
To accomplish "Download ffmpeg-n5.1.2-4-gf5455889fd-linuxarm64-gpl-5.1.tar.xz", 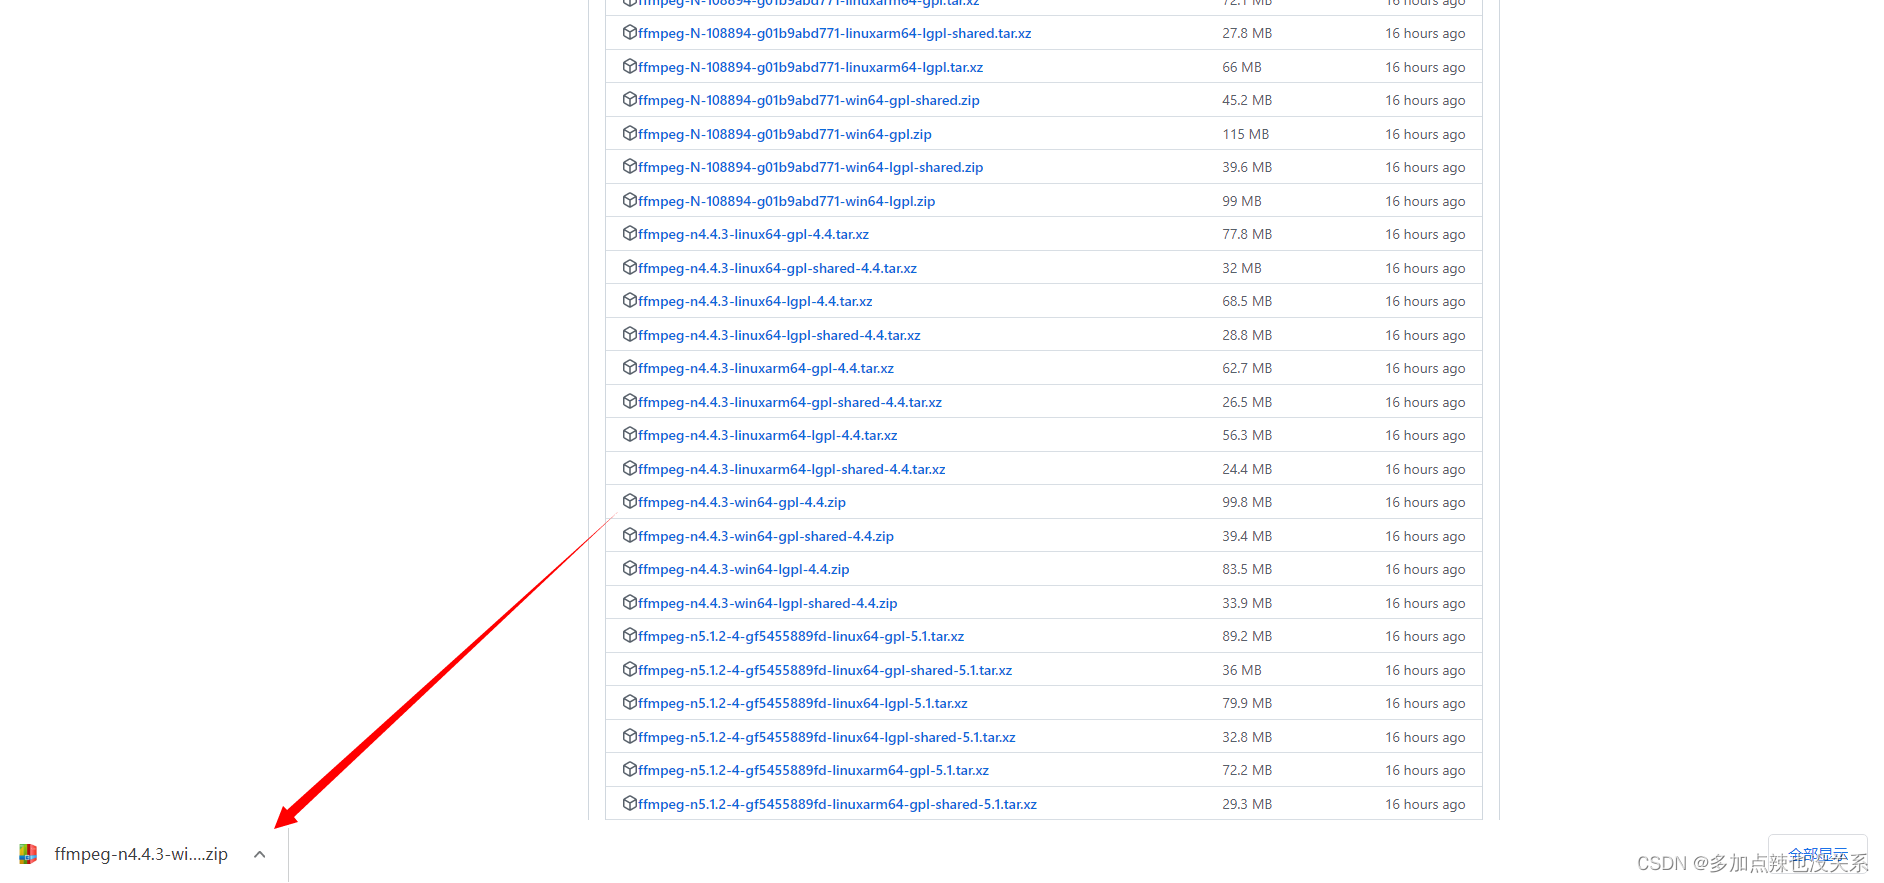I will click(x=814, y=770).
